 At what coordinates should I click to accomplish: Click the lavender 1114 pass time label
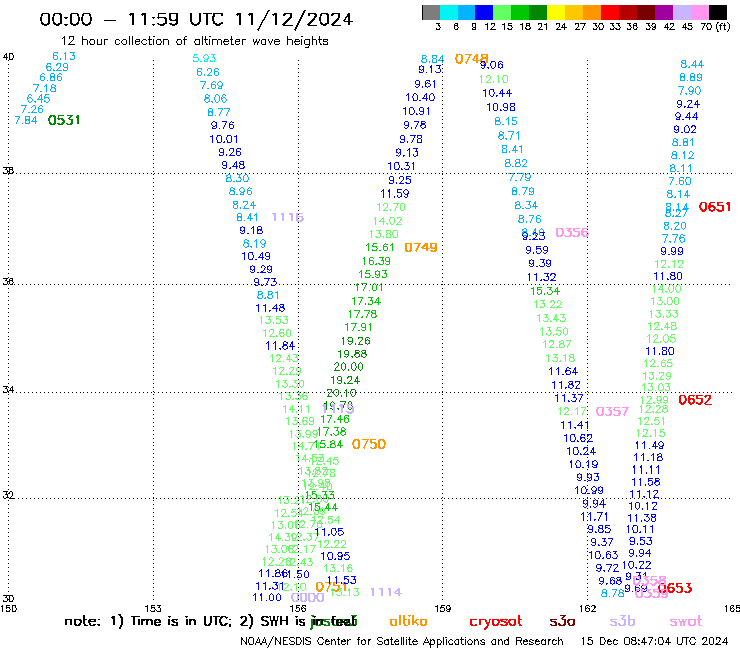(x=386, y=592)
